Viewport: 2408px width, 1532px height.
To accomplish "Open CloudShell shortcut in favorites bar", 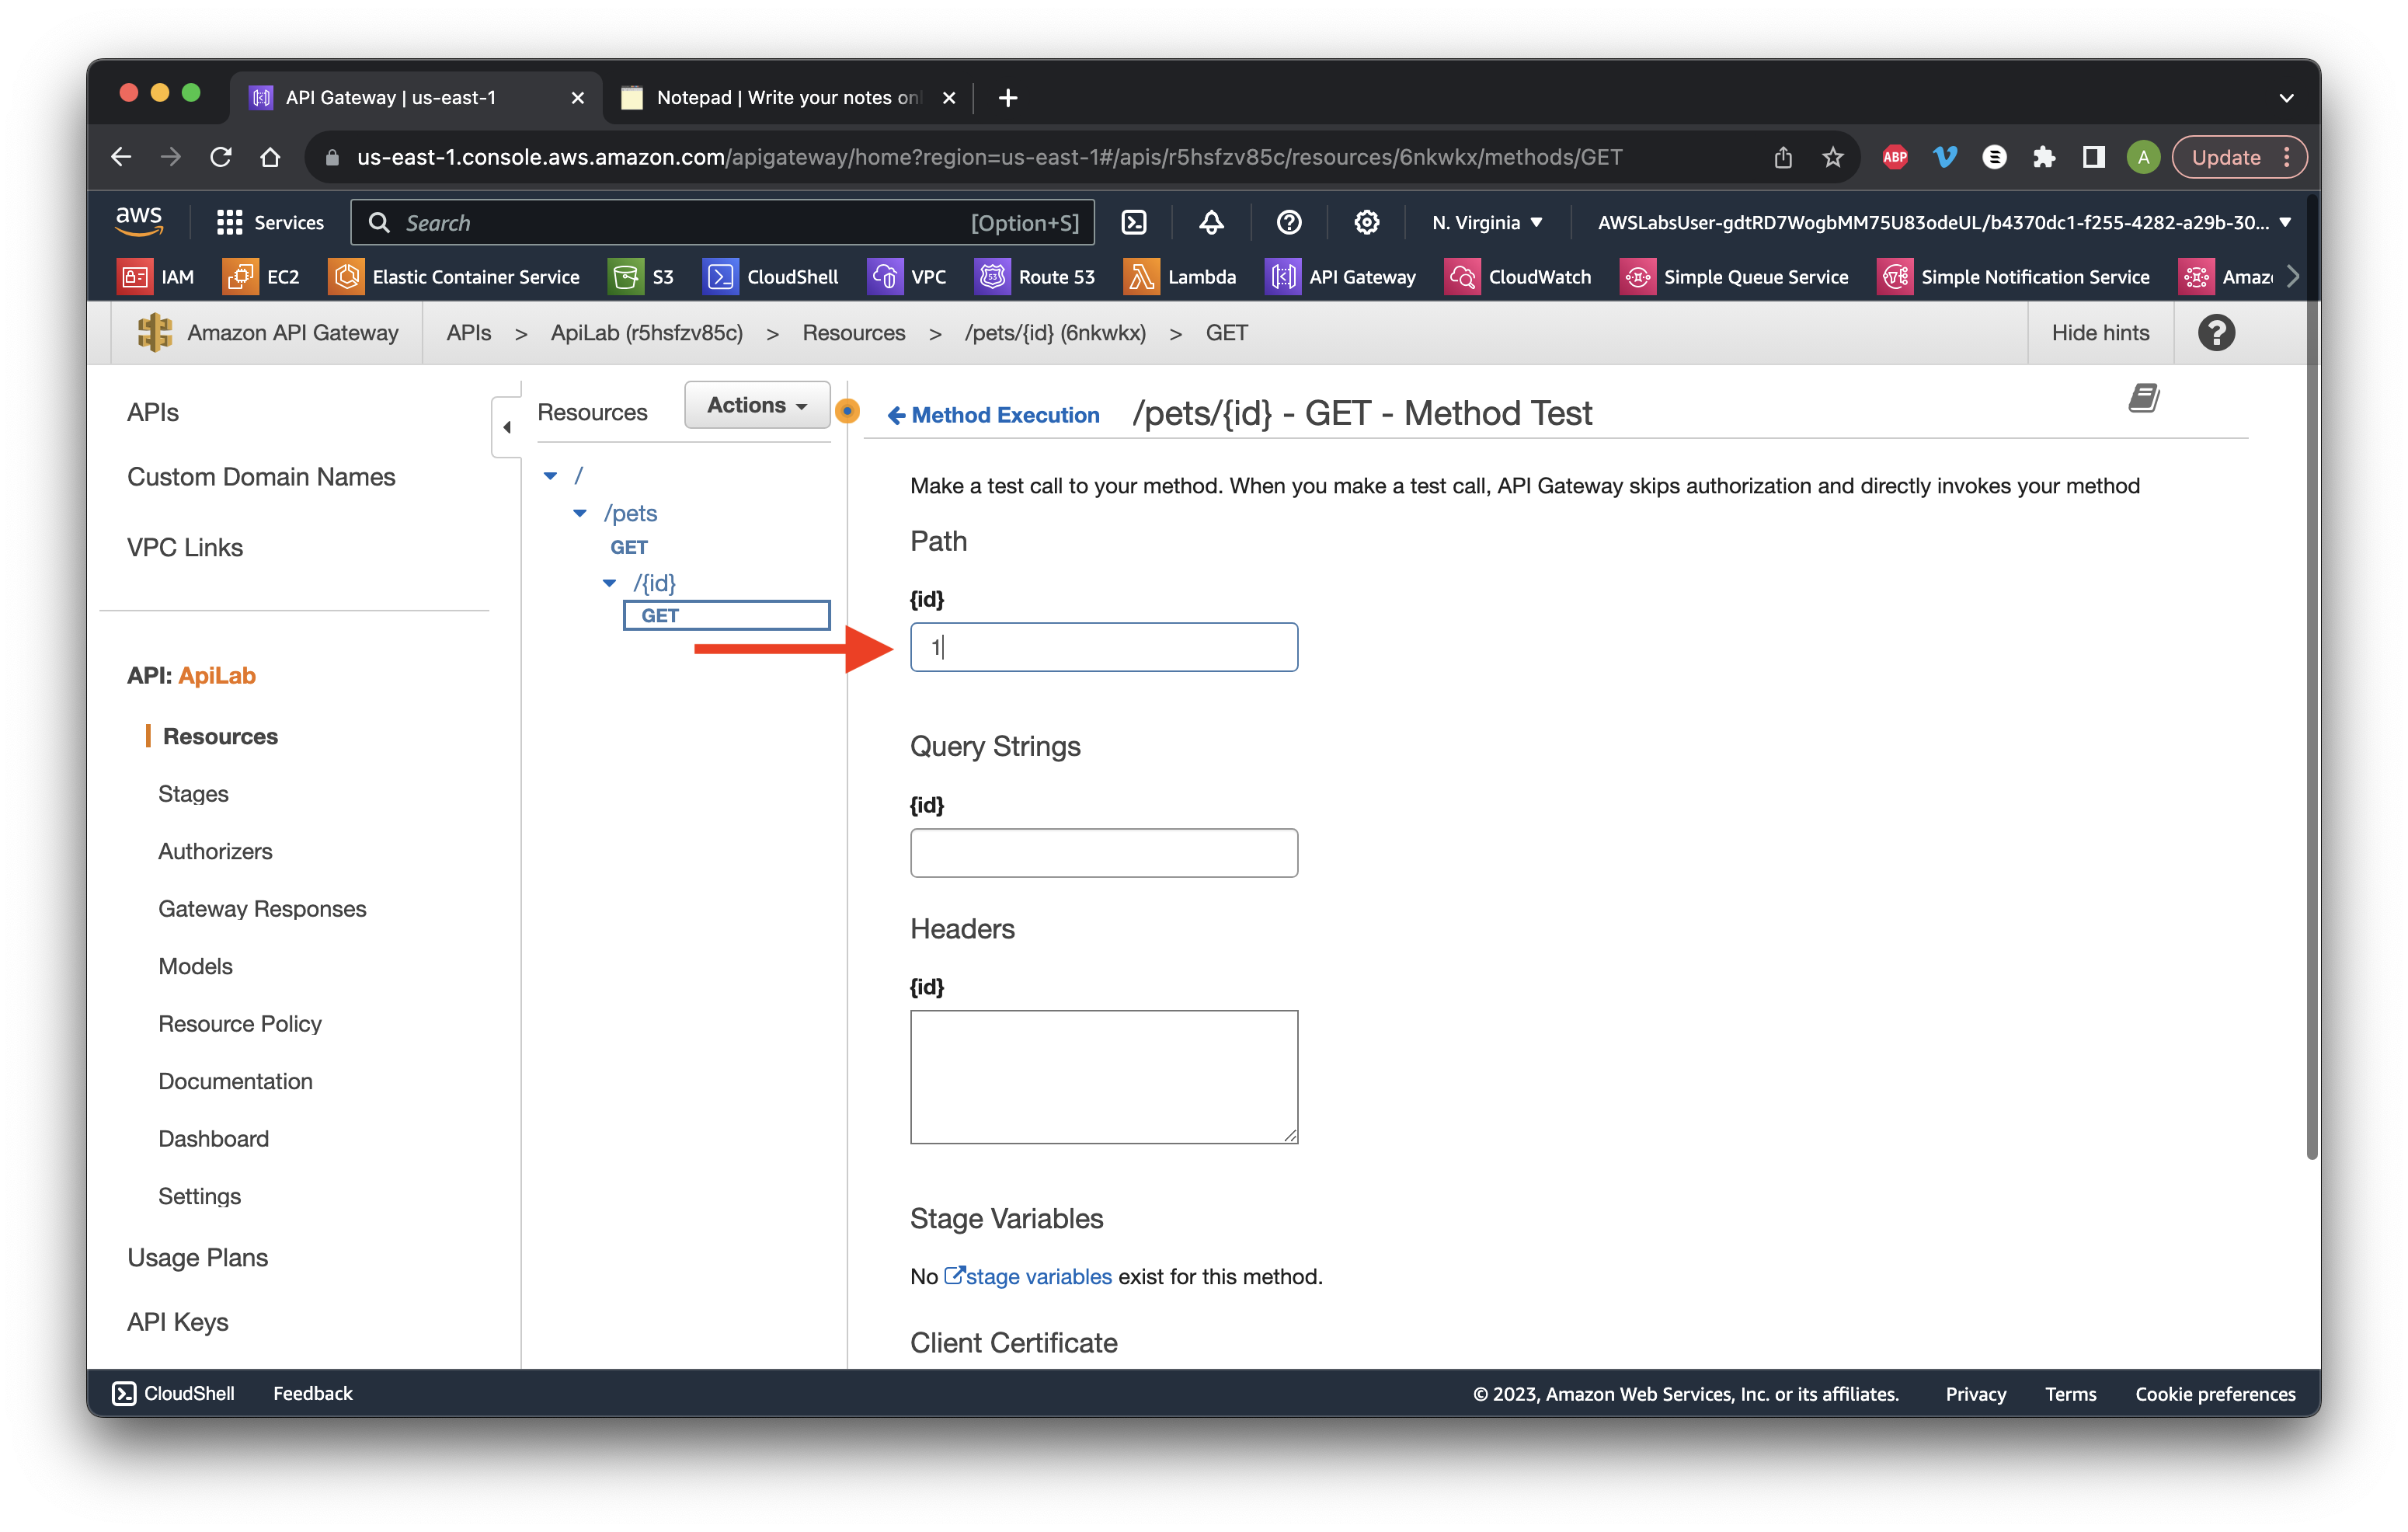I will tap(771, 277).
